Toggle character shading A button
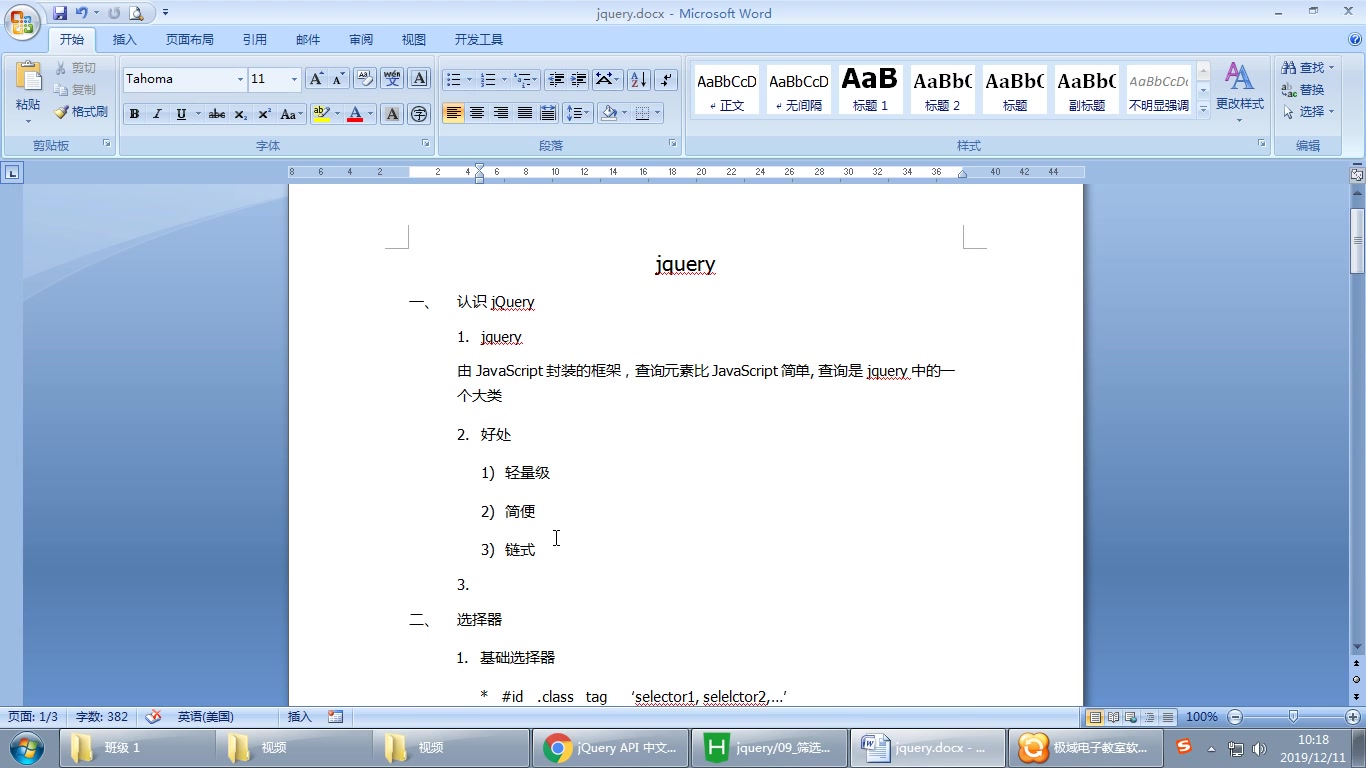The image size is (1366, 768). [x=392, y=114]
